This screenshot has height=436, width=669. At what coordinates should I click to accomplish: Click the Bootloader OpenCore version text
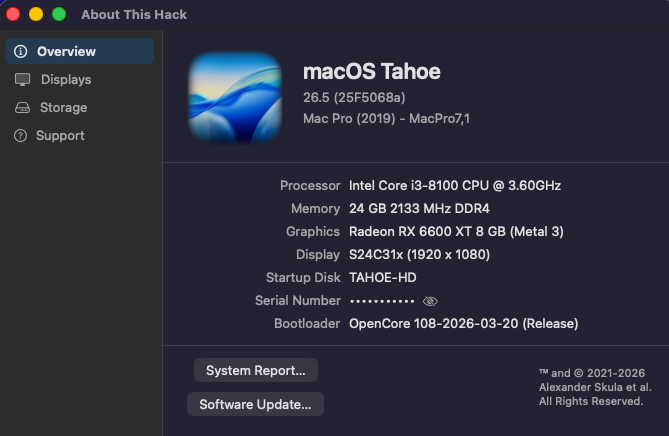coord(463,323)
